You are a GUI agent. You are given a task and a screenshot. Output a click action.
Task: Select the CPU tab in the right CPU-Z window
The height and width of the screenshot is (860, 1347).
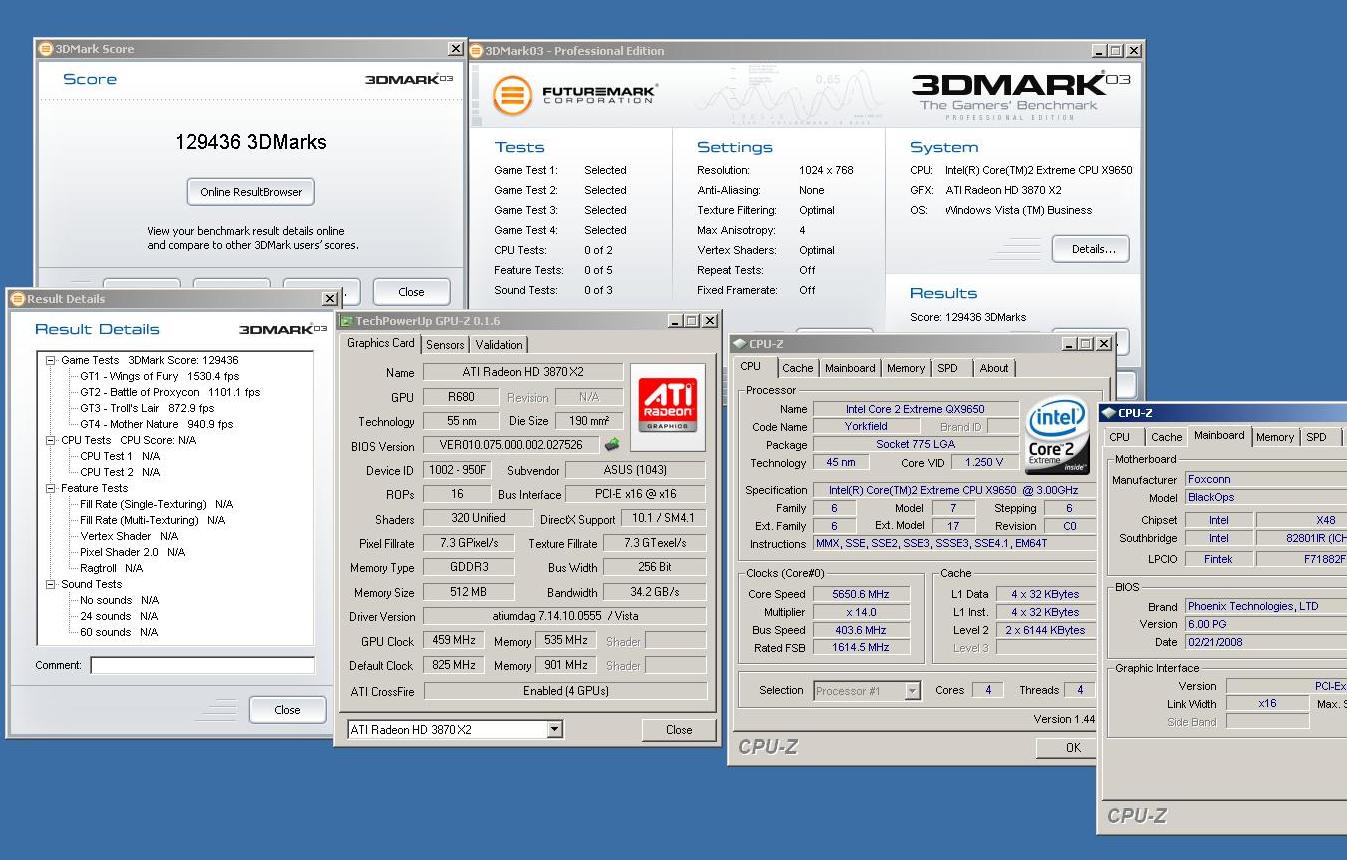click(x=1120, y=437)
